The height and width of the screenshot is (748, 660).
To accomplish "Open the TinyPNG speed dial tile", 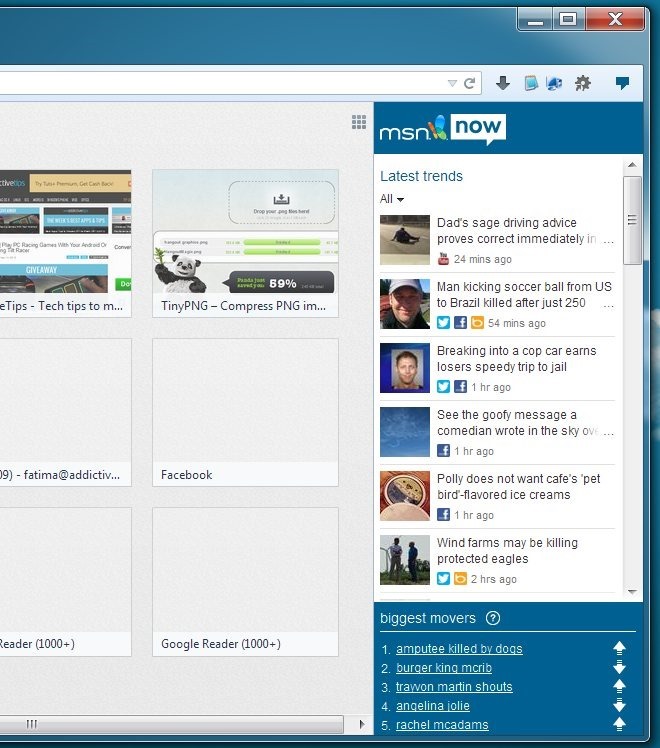I will click(245, 243).
